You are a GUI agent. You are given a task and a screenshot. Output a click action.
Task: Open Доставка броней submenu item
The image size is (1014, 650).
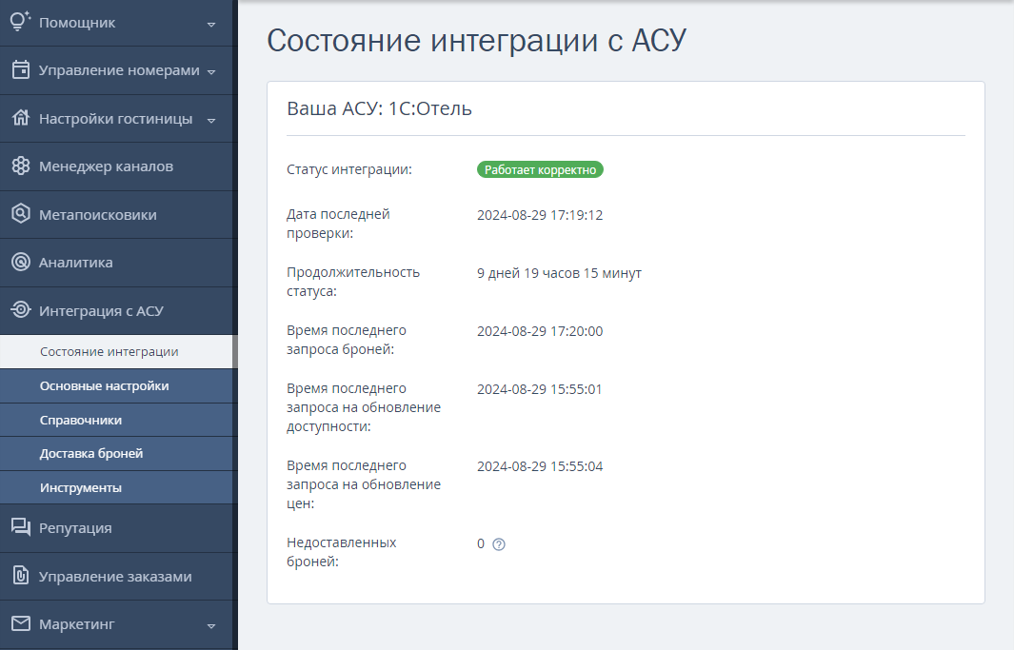[118, 454]
